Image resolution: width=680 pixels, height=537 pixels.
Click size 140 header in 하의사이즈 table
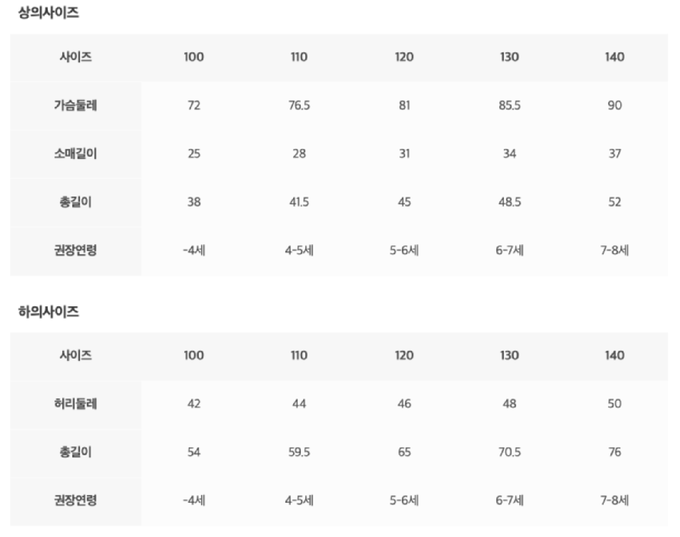tap(614, 355)
